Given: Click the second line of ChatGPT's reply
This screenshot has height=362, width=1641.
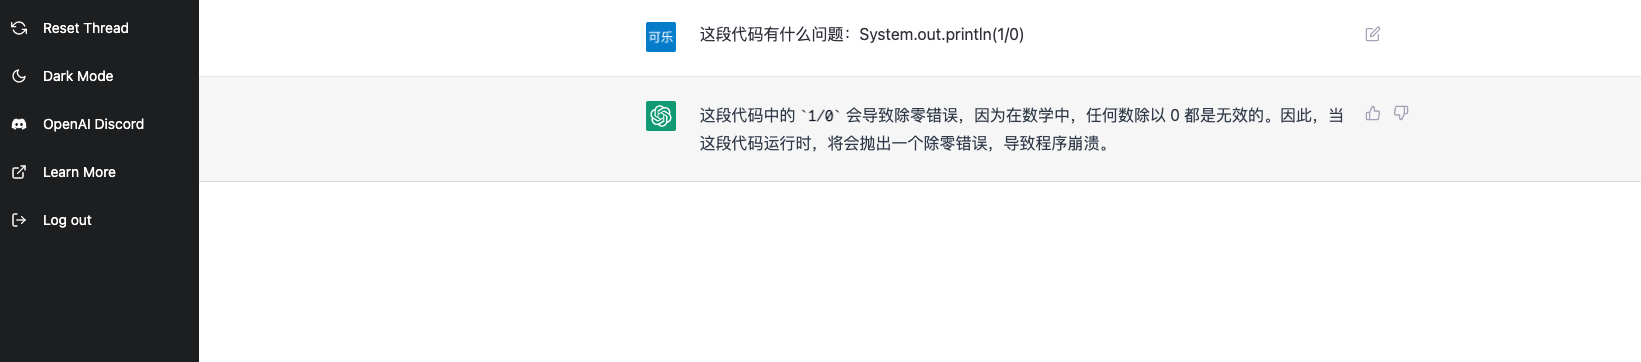Looking at the screenshot, I should 904,143.
